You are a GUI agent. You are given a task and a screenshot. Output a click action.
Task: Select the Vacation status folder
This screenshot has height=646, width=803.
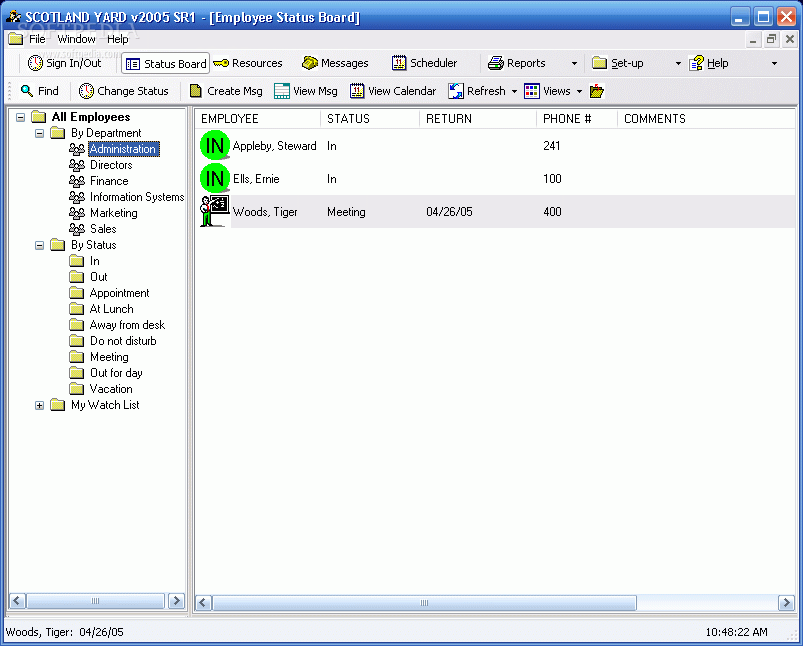(111, 389)
